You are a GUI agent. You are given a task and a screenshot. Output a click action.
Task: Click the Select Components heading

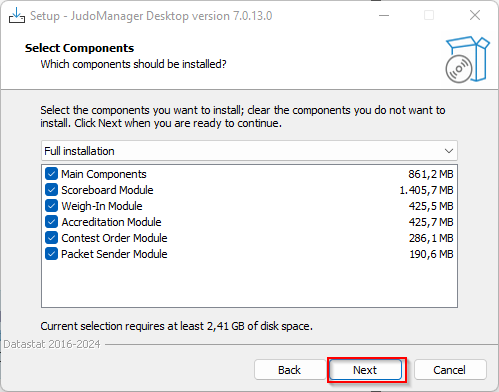[x=79, y=48]
